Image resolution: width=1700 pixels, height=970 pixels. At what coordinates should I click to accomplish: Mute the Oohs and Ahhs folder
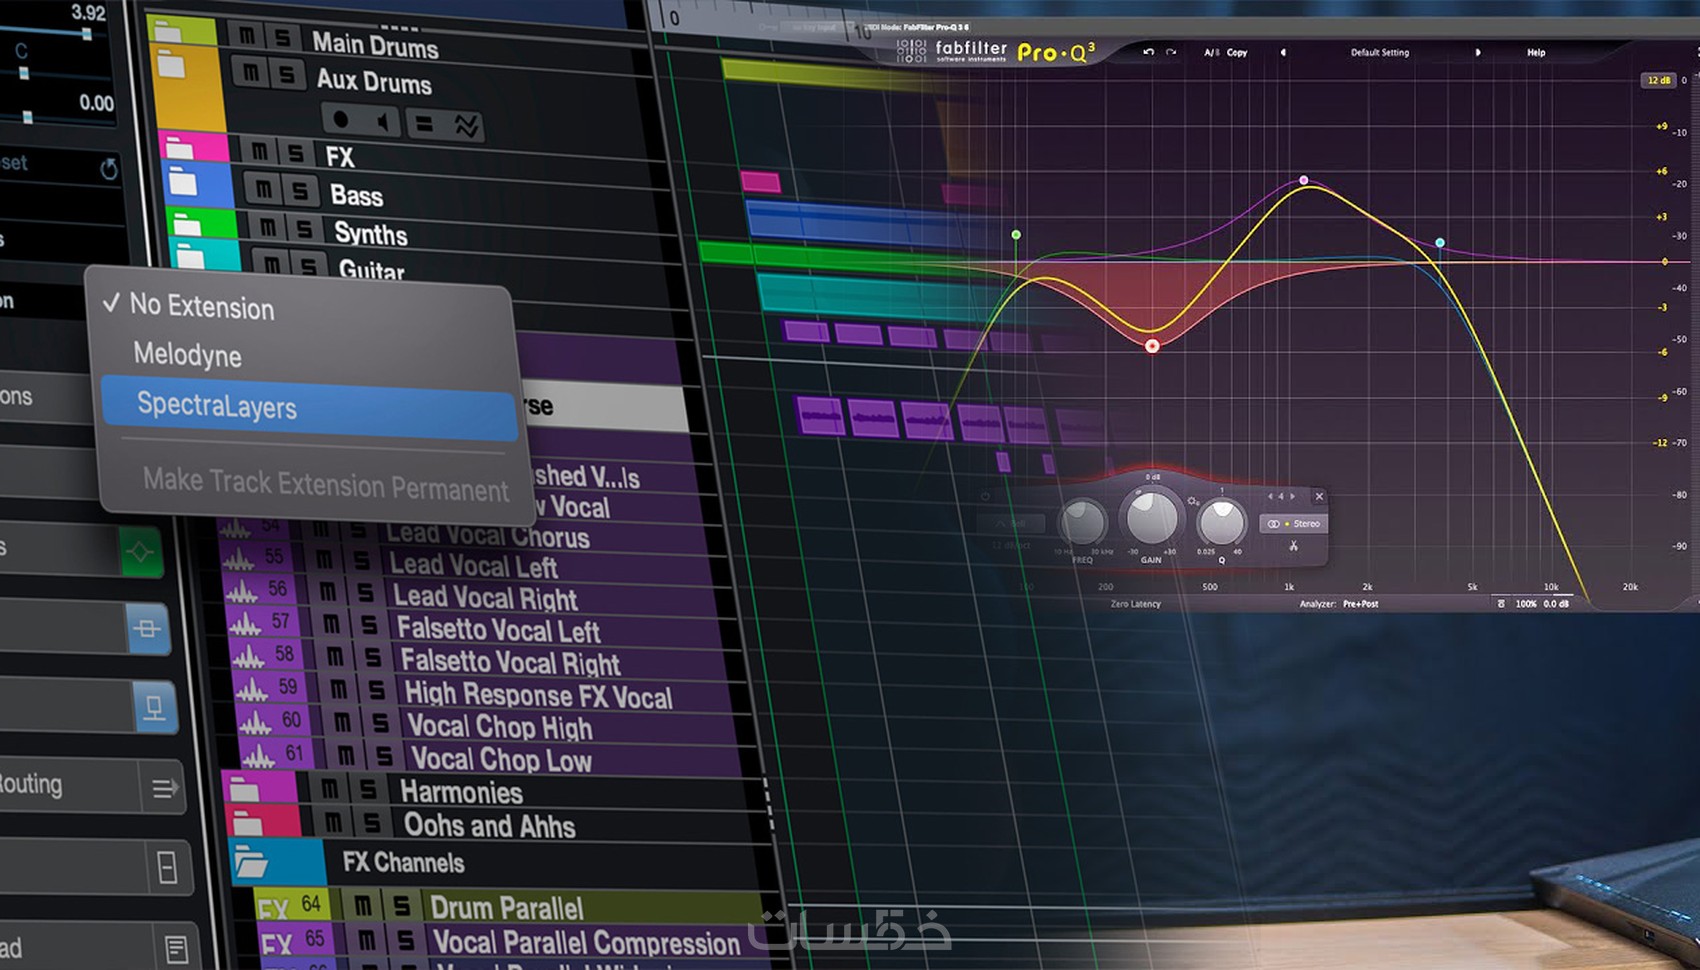[x=334, y=822]
